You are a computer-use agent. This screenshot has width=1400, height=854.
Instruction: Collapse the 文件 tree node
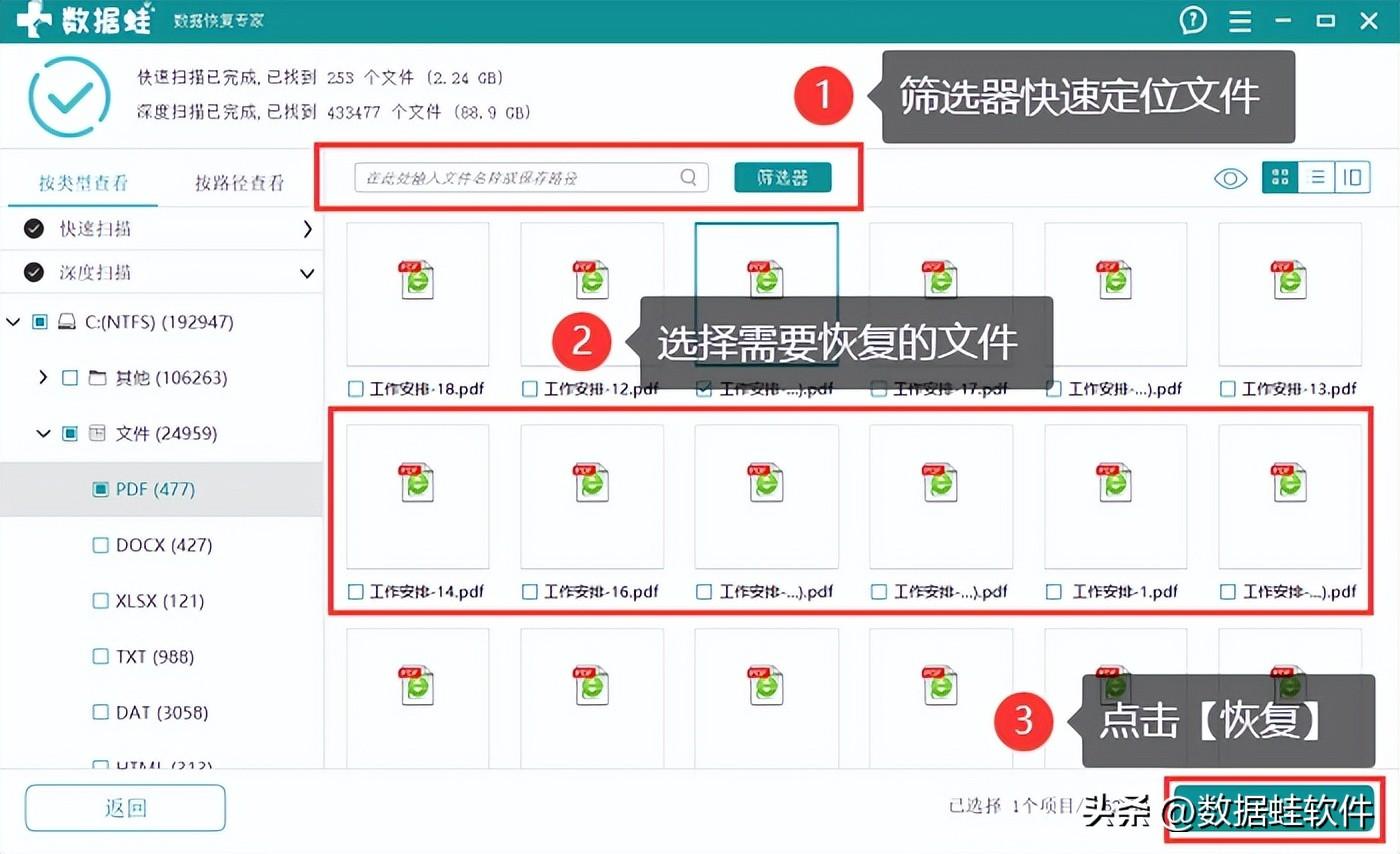[x=43, y=434]
